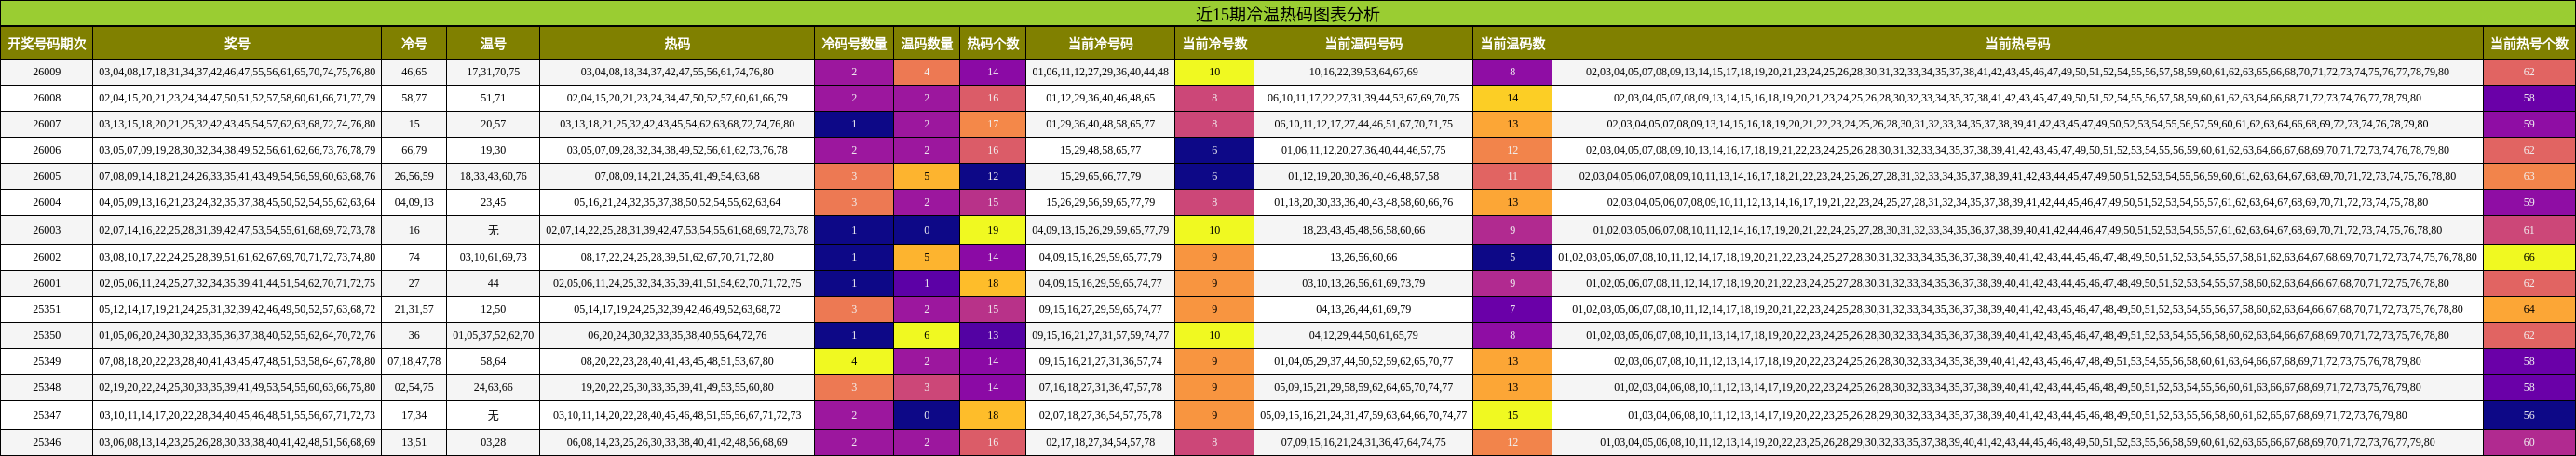
Task: Click 当前热号个数 cell 63 in row 26005
Action: tap(2529, 176)
